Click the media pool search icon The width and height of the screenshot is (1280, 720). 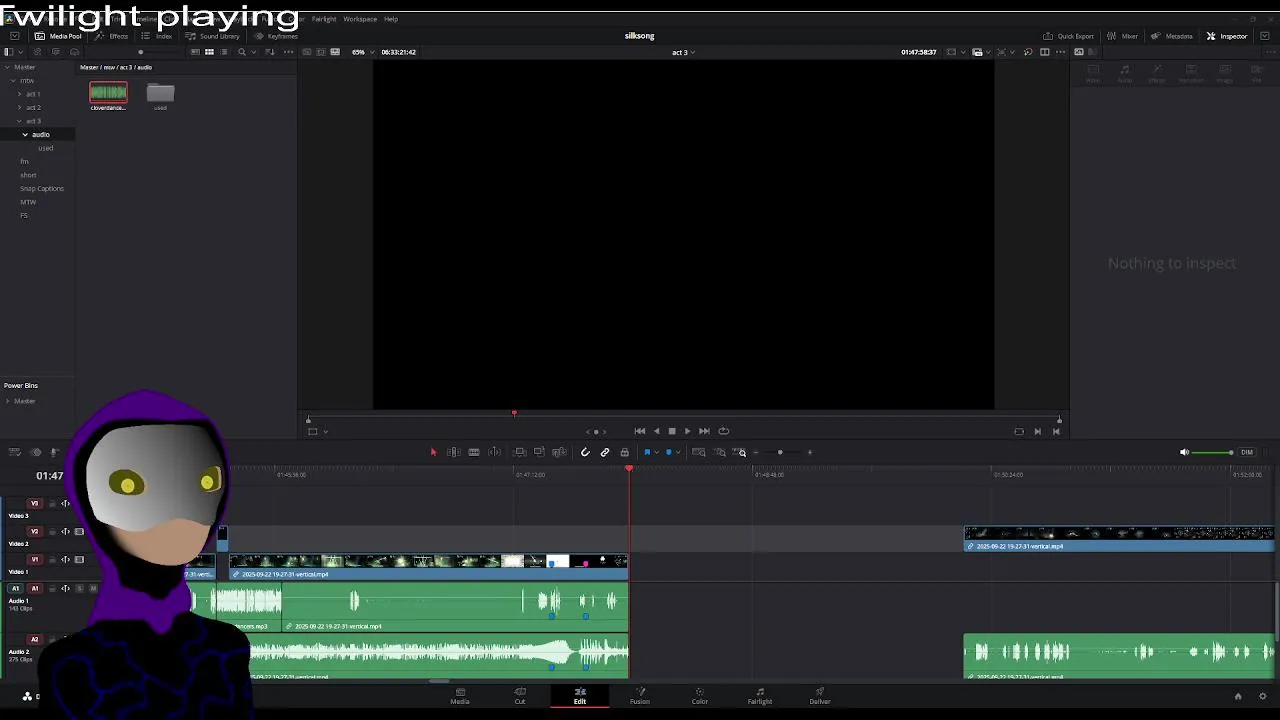[x=241, y=52]
